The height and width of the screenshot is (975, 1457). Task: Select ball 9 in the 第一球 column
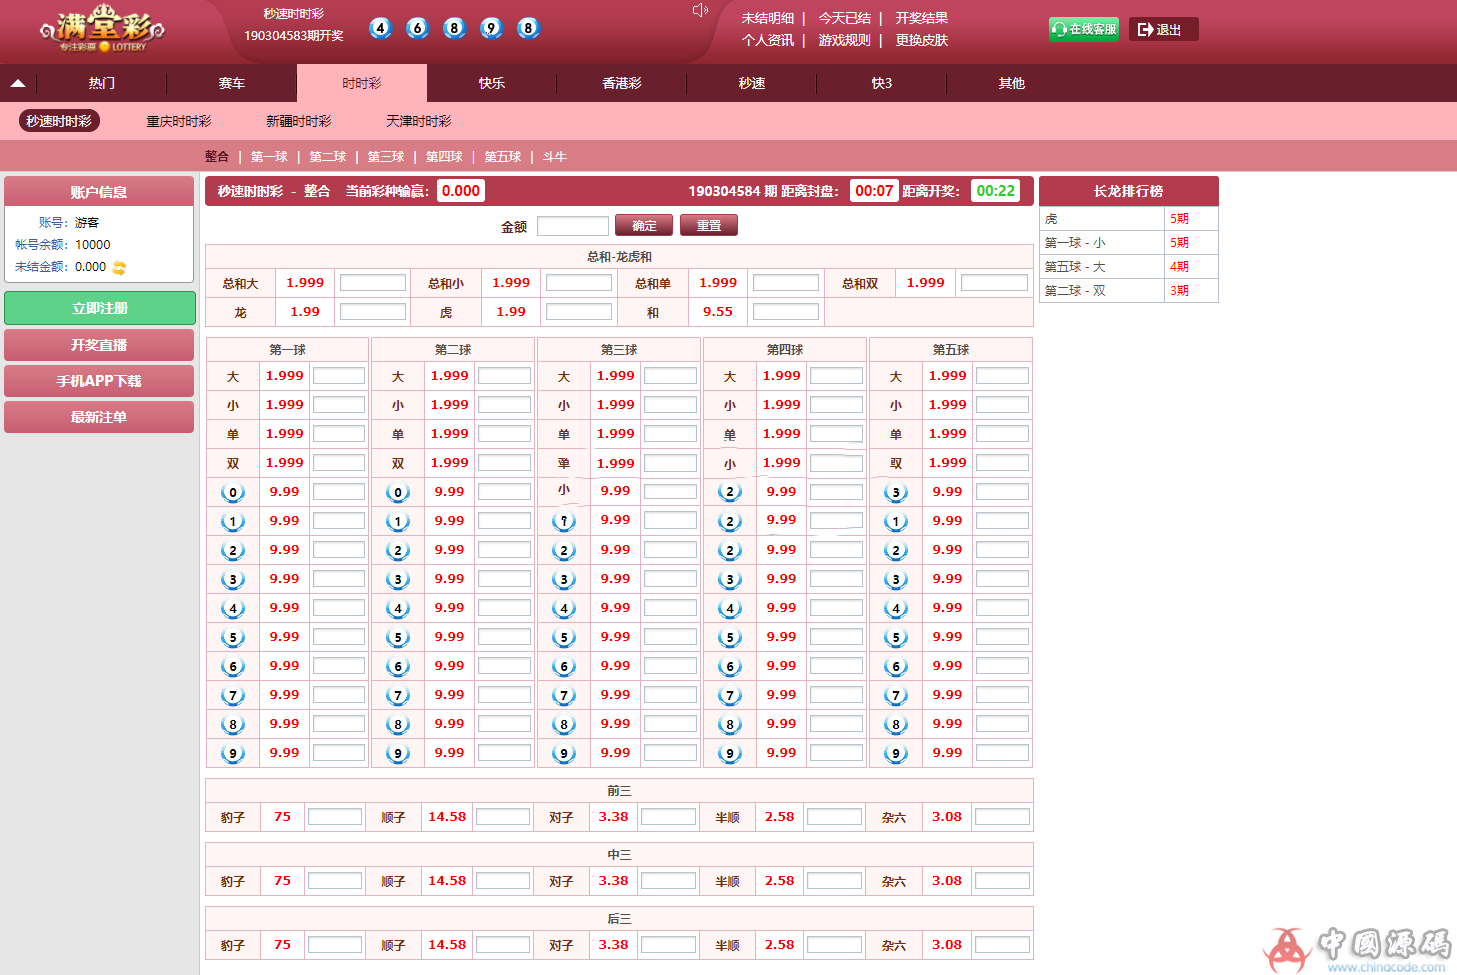click(233, 753)
